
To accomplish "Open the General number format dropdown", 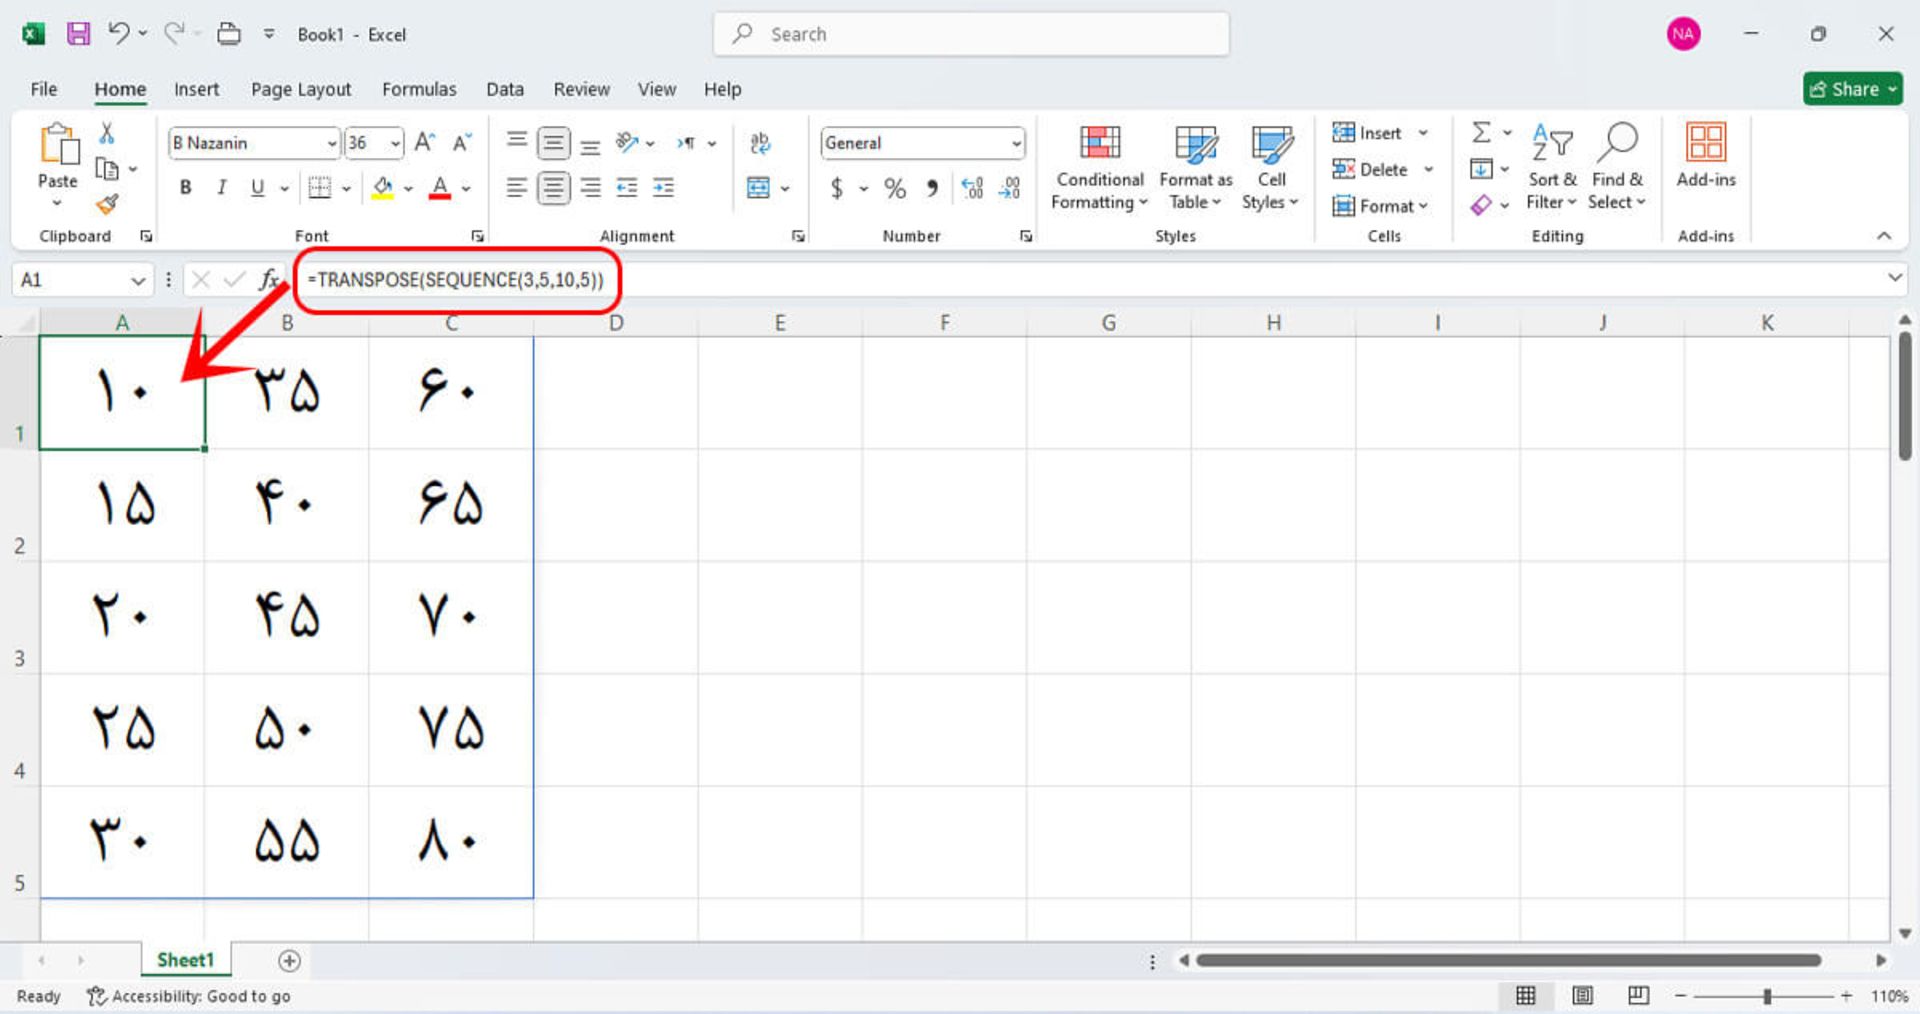I will point(1016,144).
